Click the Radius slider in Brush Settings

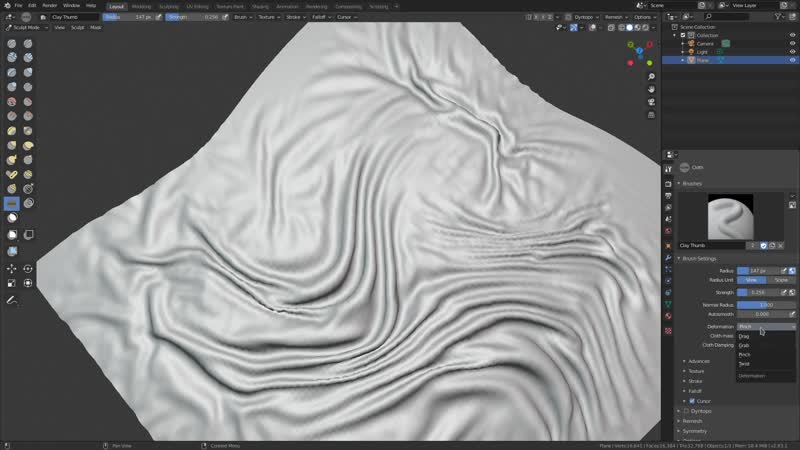click(x=759, y=271)
